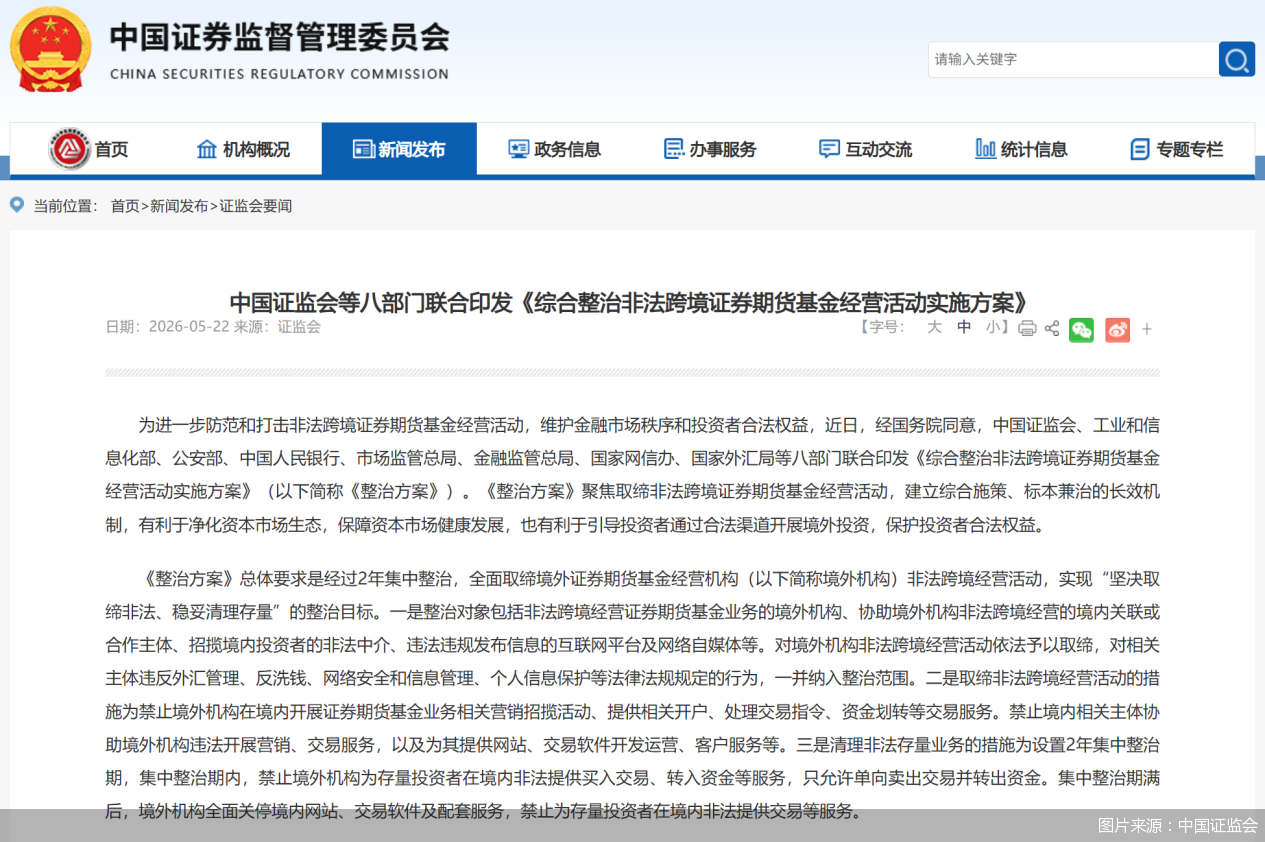The width and height of the screenshot is (1265, 842).
Task: Click the document icon beside 专题专栏
Action: [1140, 149]
